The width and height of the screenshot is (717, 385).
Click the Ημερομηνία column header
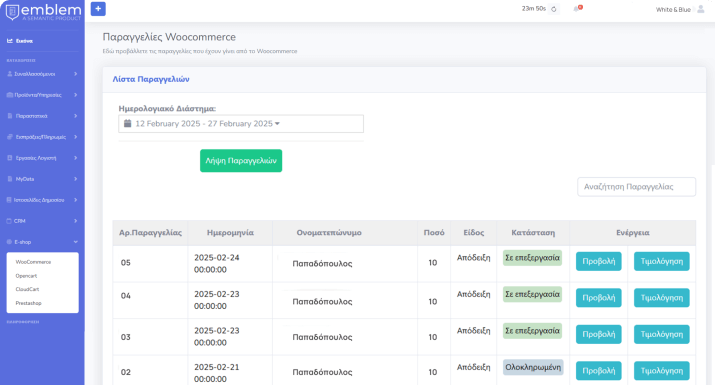point(230,232)
